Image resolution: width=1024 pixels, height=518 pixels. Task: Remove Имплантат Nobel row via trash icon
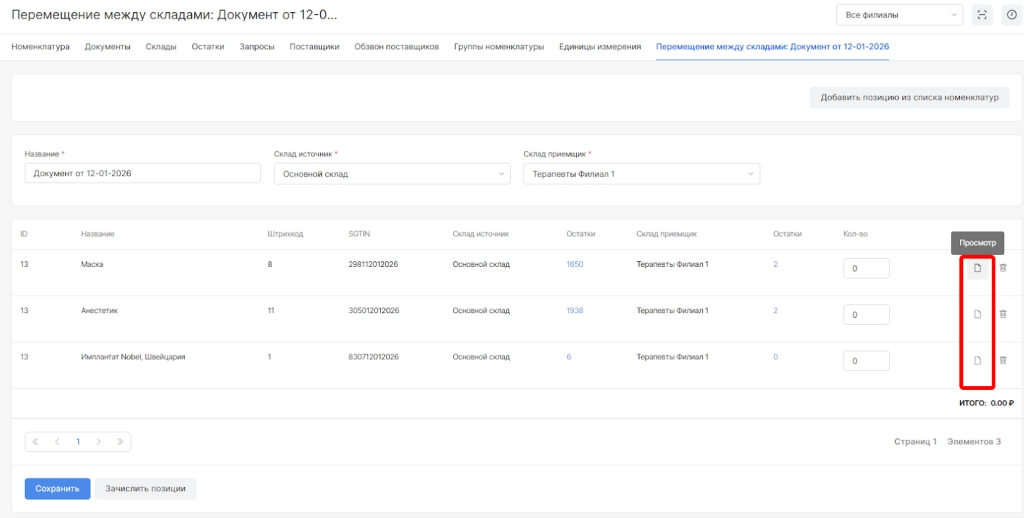(1003, 360)
